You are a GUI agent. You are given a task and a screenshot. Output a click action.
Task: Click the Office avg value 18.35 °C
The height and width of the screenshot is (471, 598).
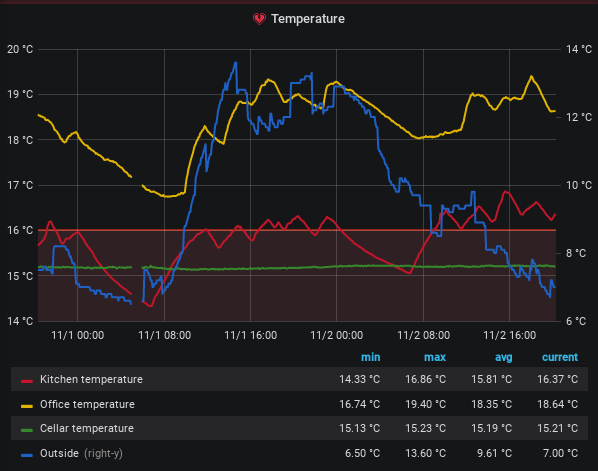click(x=492, y=404)
